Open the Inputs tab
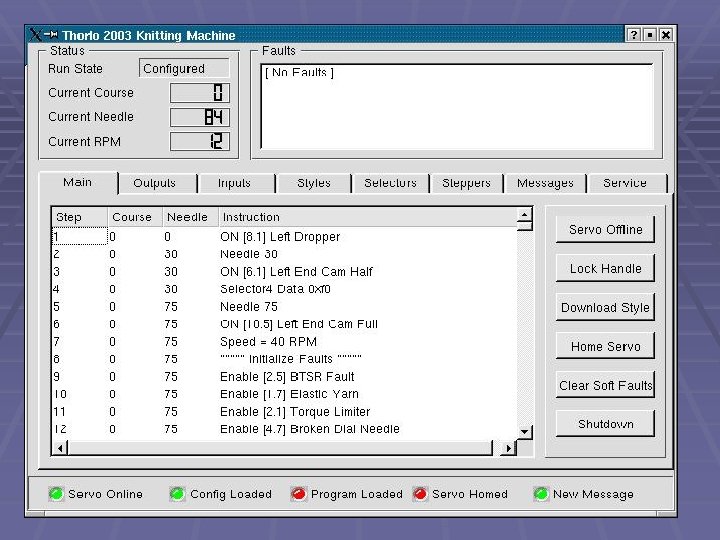720x540 pixels. point(234,183)
